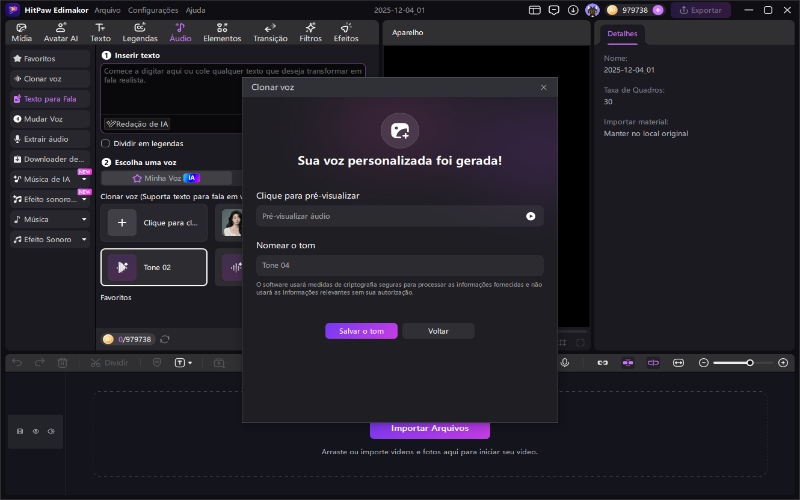Click the fit-to-timeline width icon
This screenshot has width=800, height=500.
[678, 363]
